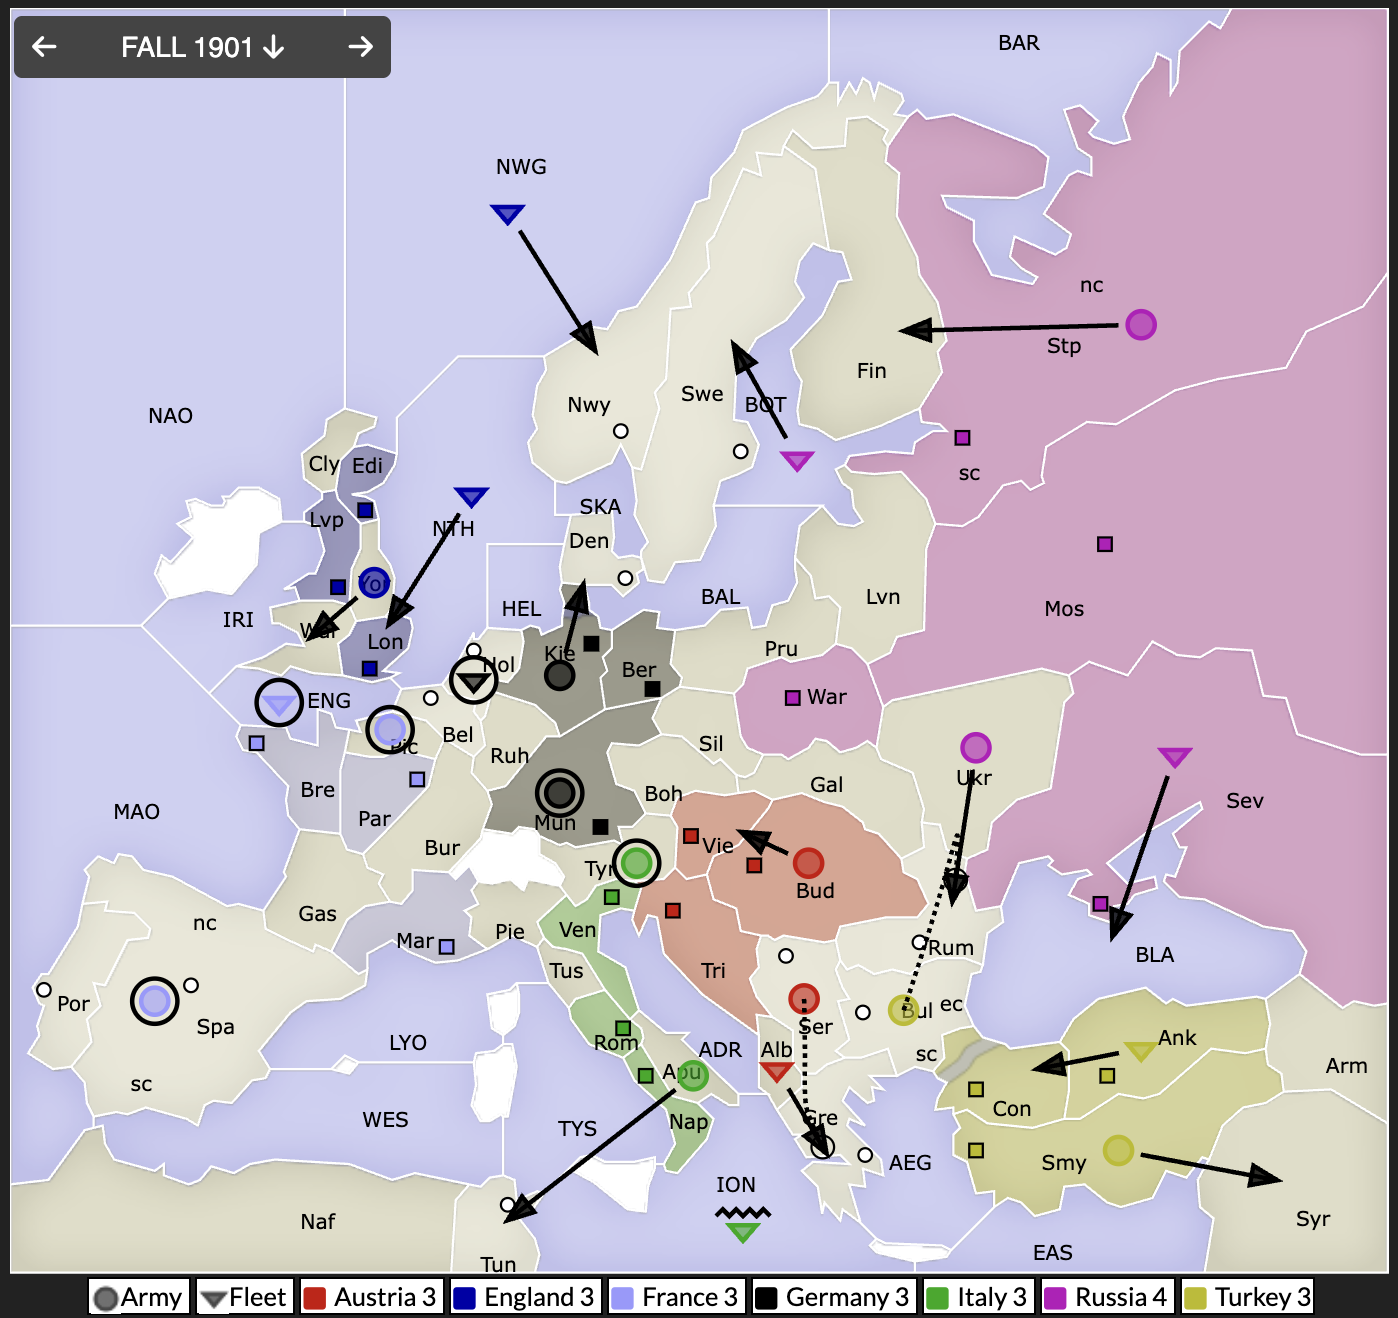Image resolution: width=1398 pixels, height=1318 pixels.
Task: Click the Arm territory label
Action: pos(1346,1066)
